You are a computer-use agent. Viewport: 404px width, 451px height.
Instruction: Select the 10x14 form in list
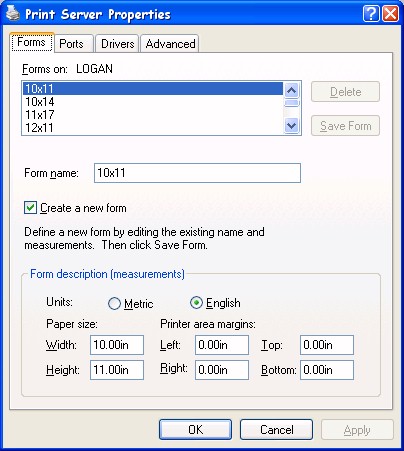pos(153,102)
